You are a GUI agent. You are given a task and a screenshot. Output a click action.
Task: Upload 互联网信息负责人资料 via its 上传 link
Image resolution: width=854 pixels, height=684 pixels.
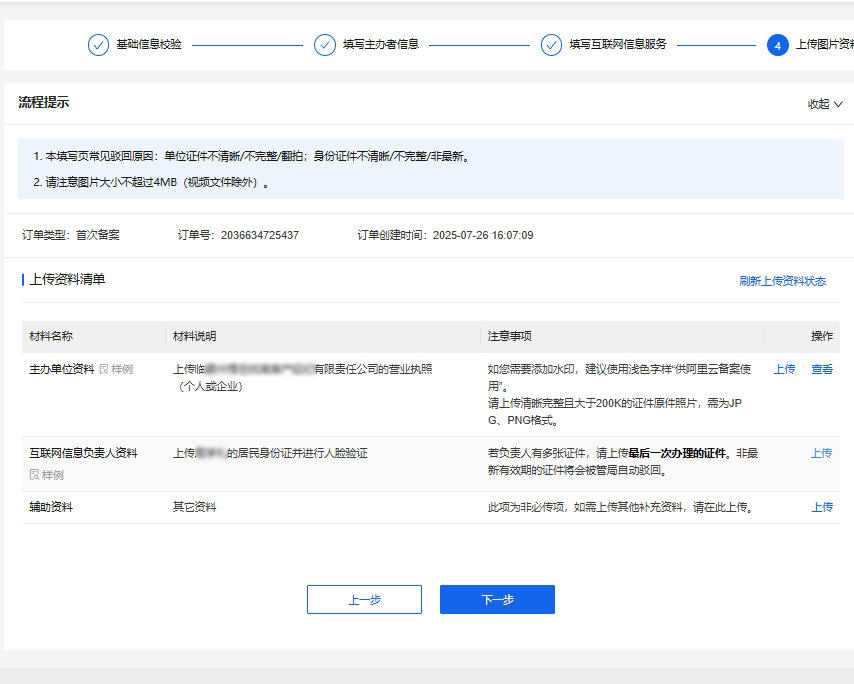pos(822,452)
